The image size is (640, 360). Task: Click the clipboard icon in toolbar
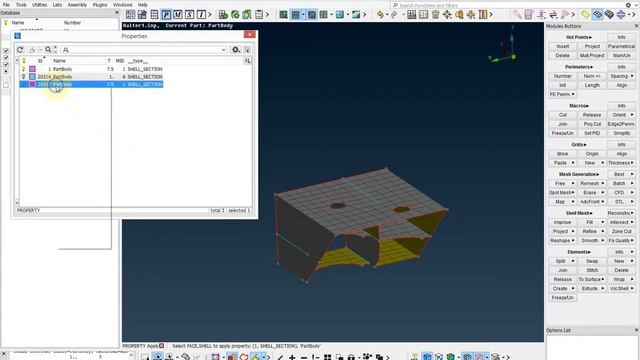259,15
